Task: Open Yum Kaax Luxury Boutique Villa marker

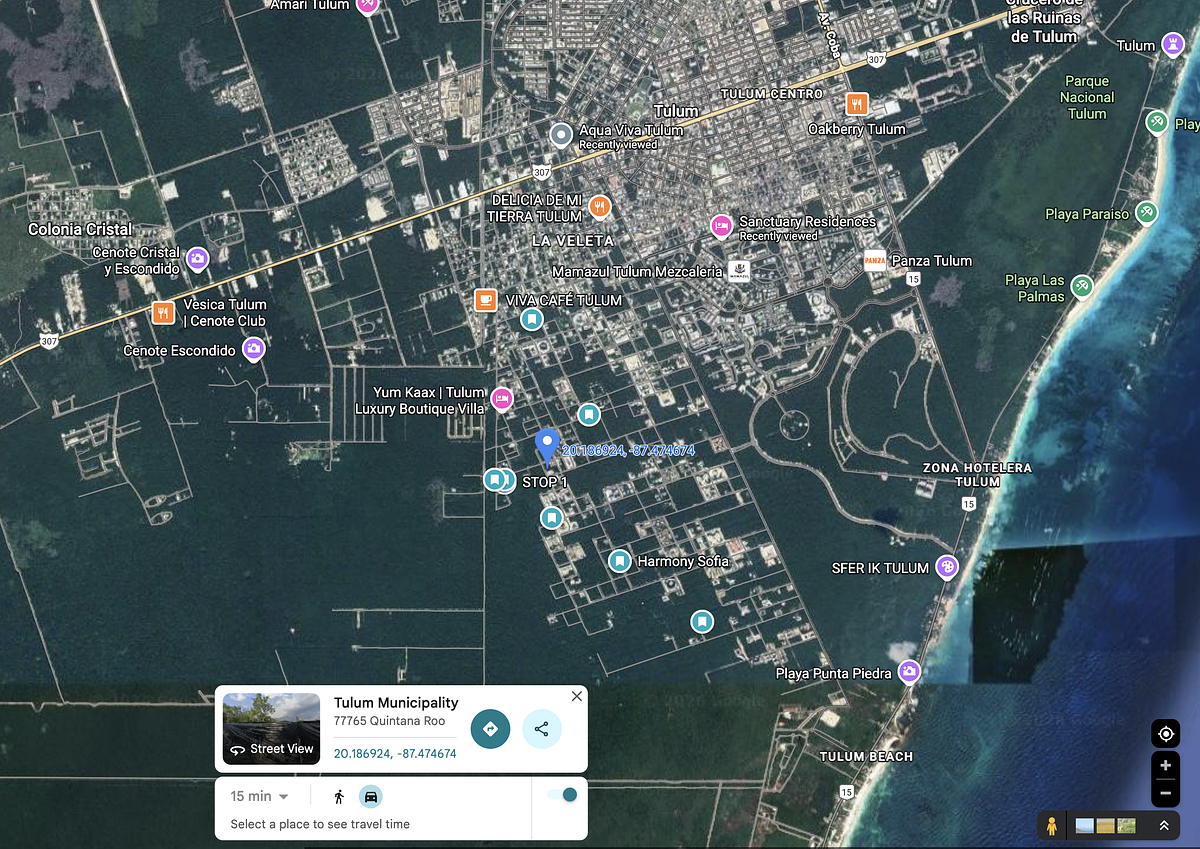Action: [502, 399]
